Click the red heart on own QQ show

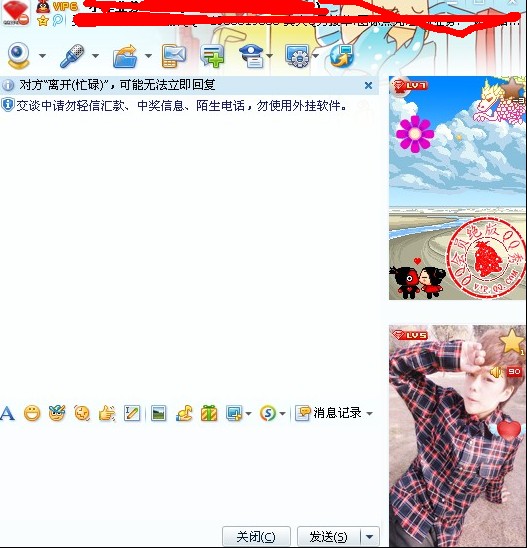[x=509, y=430]
